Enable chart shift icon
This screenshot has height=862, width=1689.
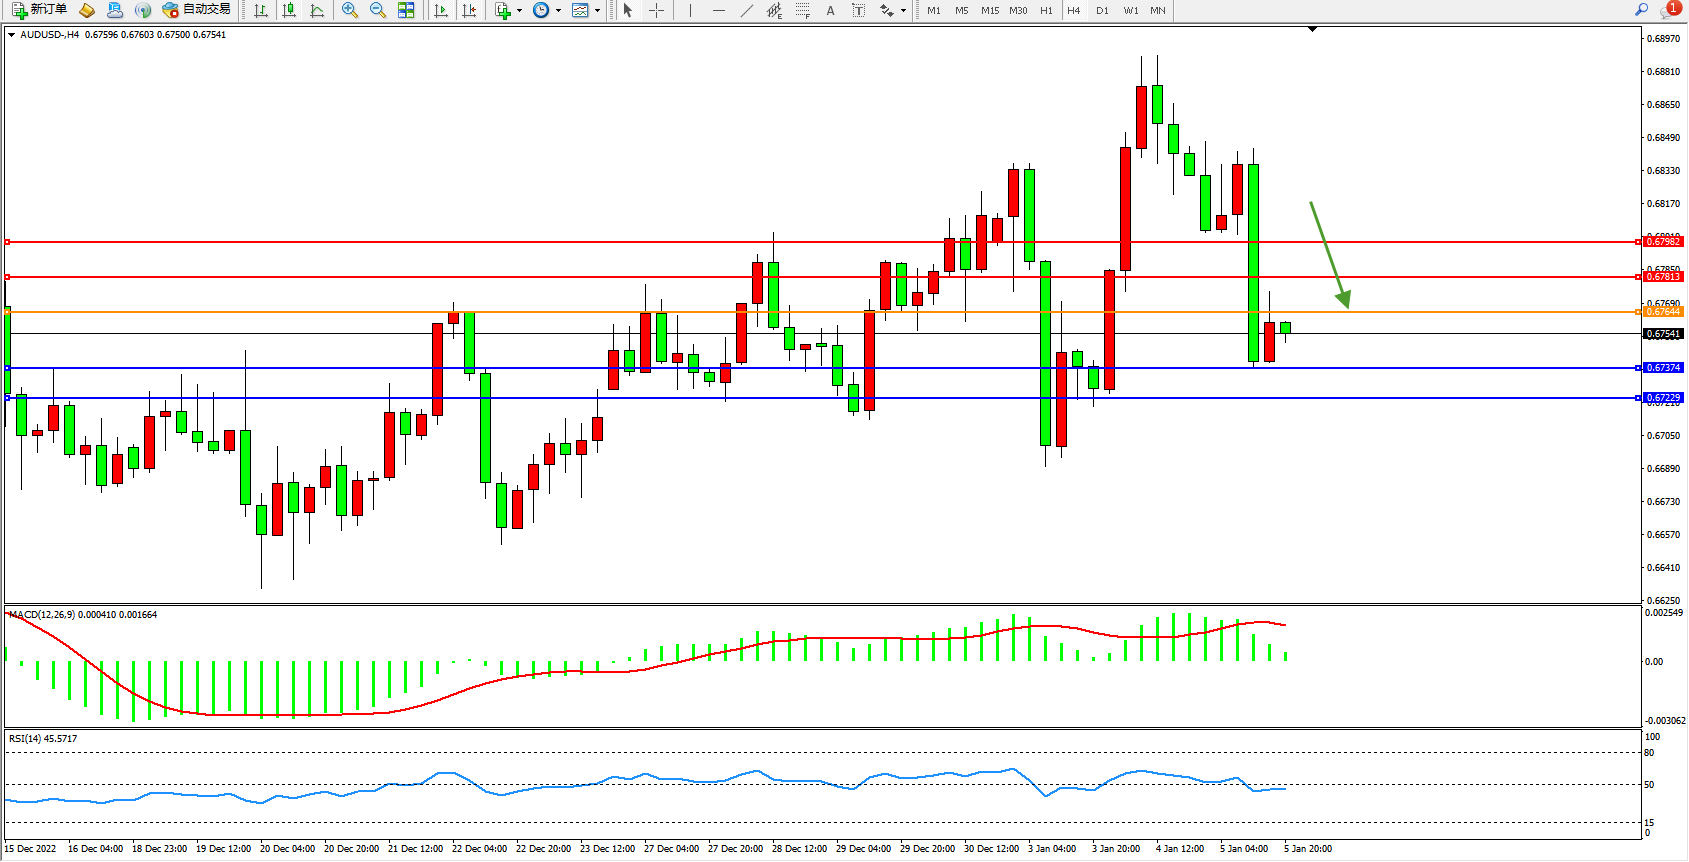[469, 10]
